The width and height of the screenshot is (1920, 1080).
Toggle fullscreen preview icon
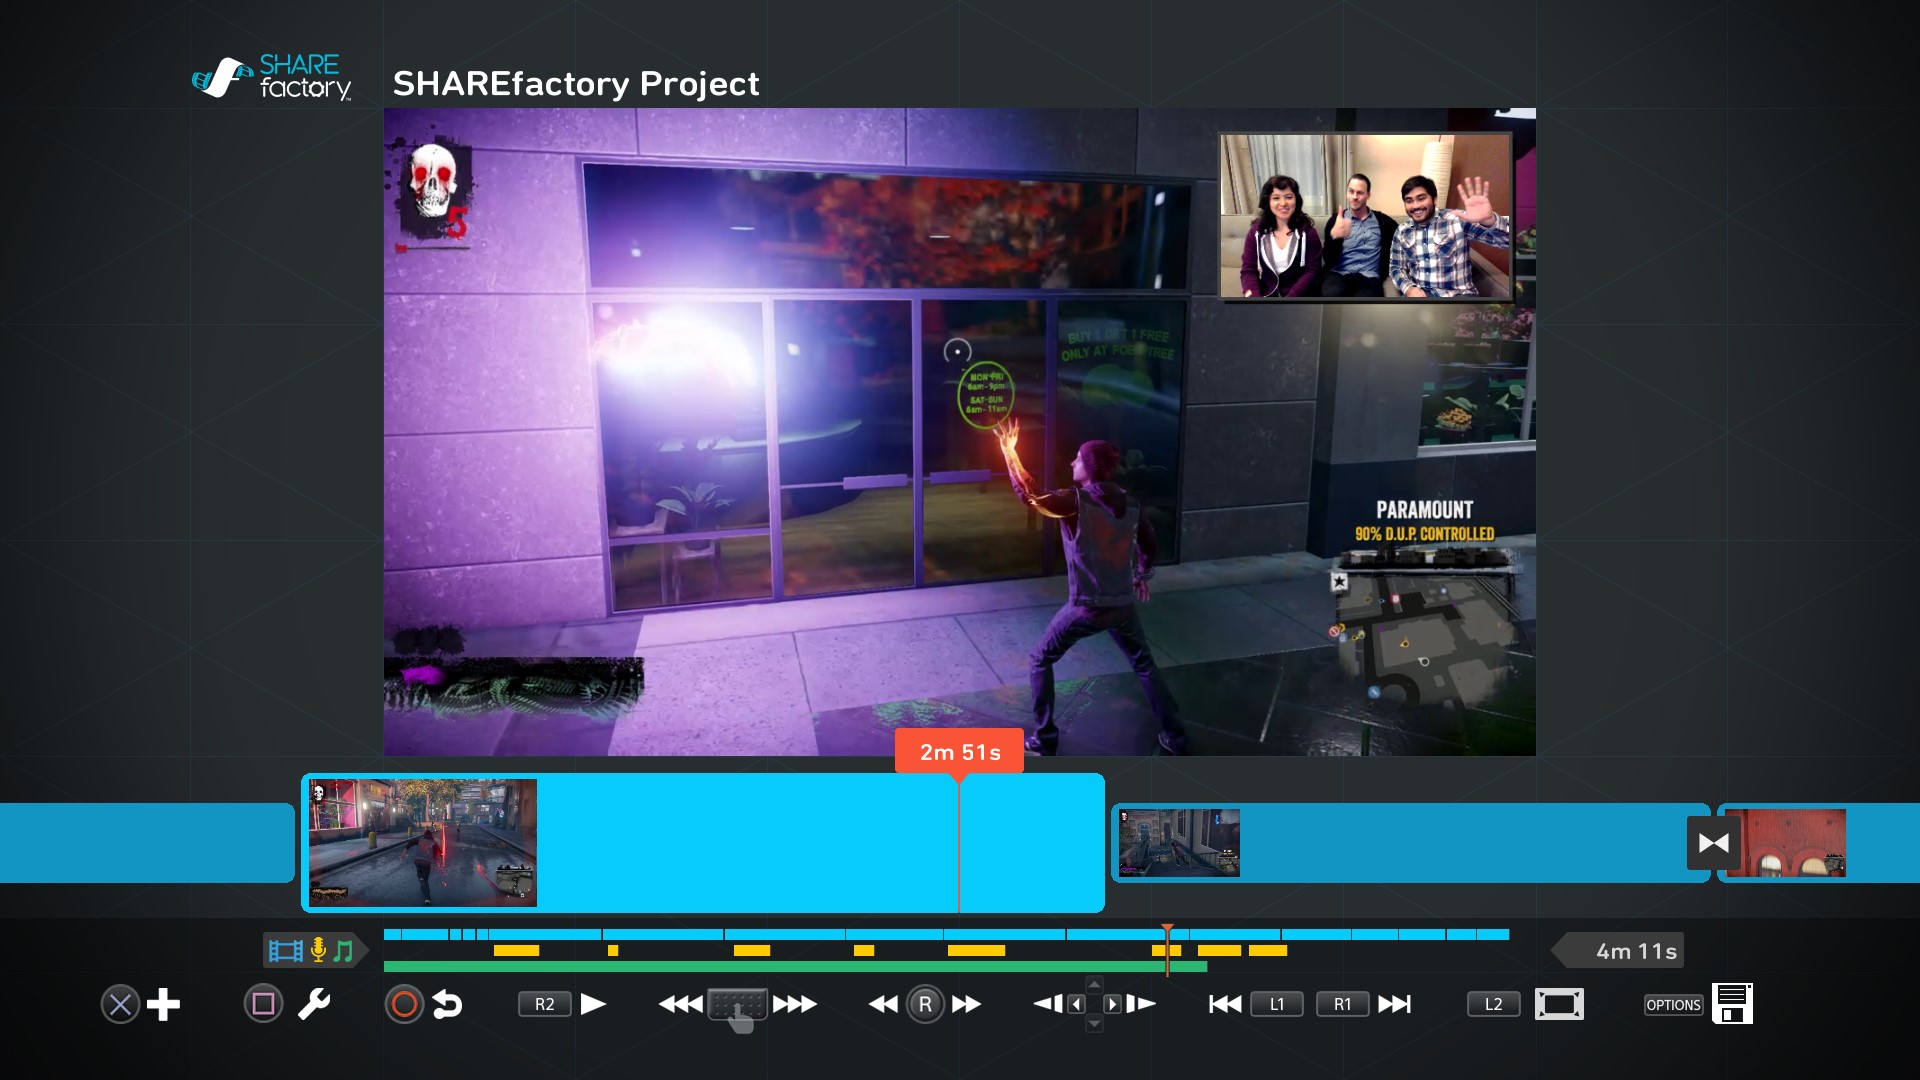(x=1558, y=1004)
